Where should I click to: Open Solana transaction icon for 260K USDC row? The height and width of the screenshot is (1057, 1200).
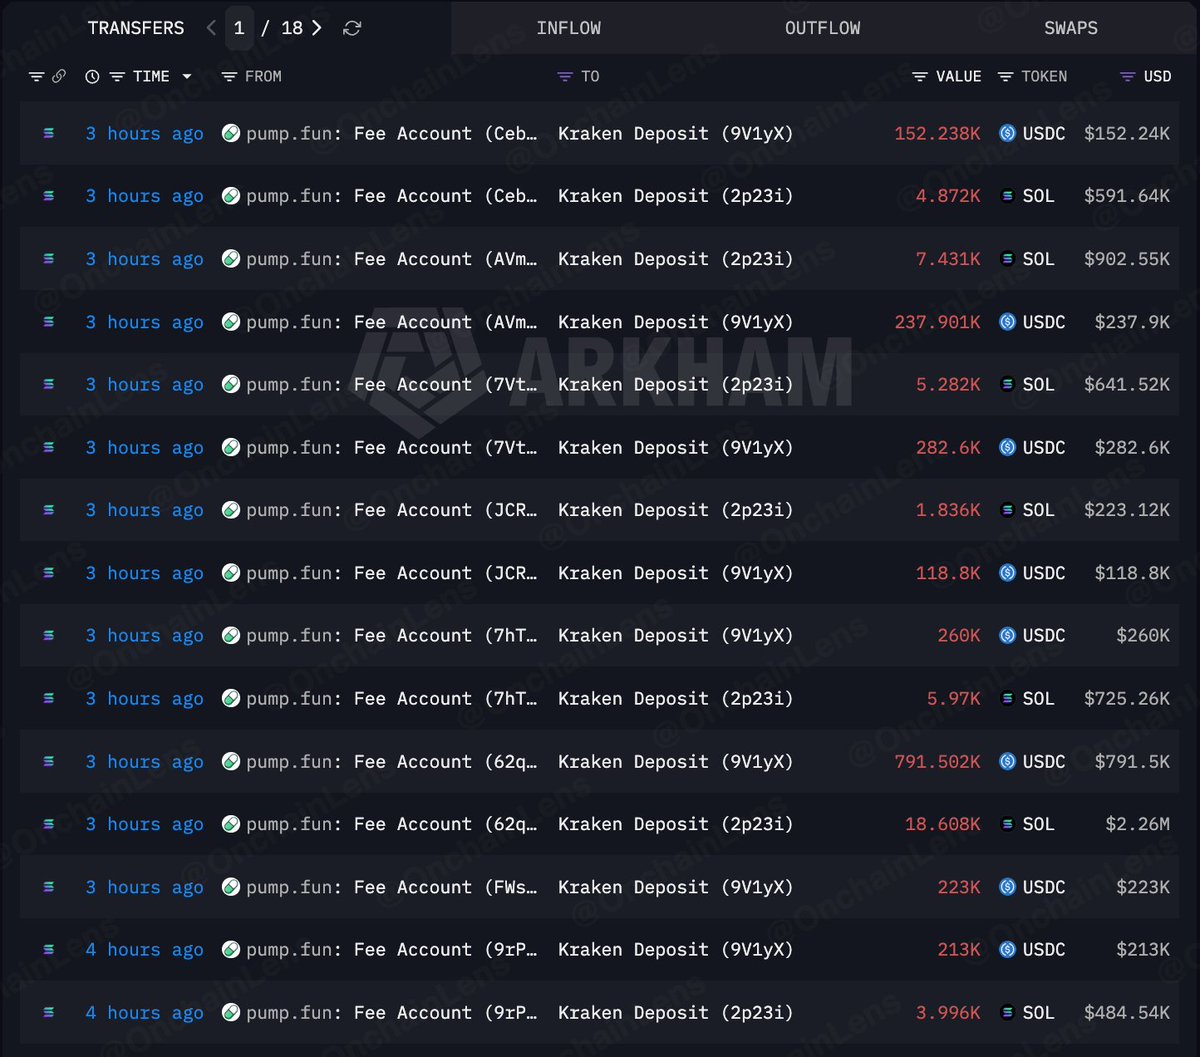pyautogui.click(x=49, y=635)
